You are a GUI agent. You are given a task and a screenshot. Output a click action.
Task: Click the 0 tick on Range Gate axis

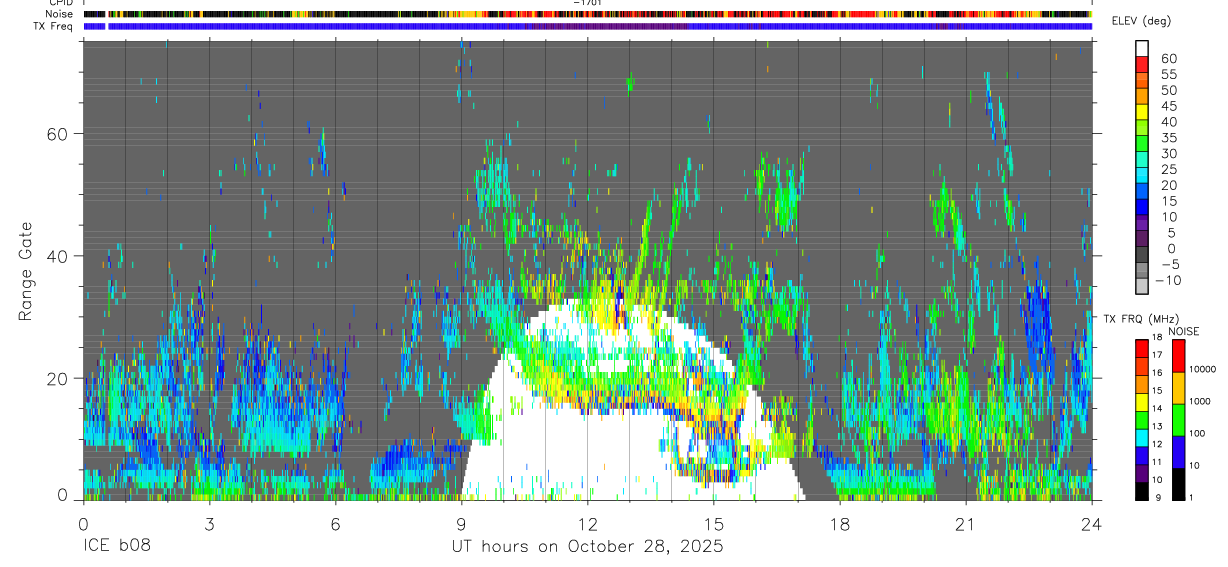click(x=62, y=495)
